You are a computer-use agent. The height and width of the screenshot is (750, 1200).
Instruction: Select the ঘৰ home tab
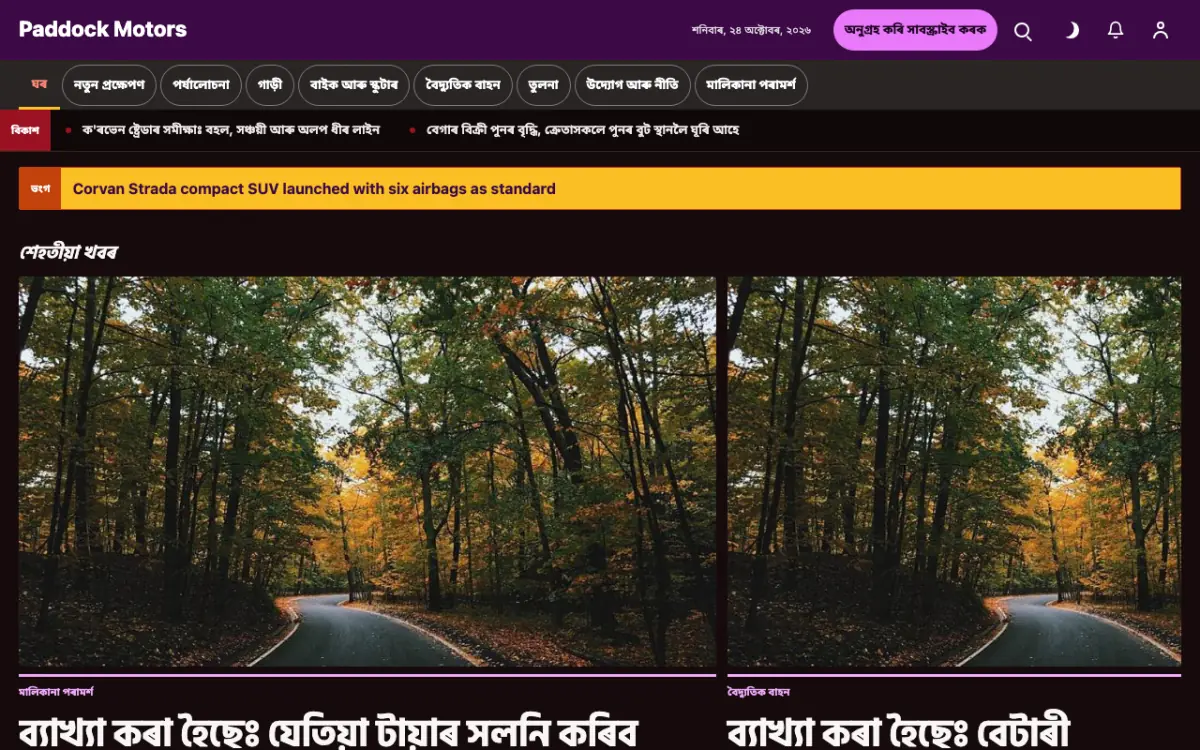pos(39,84)
